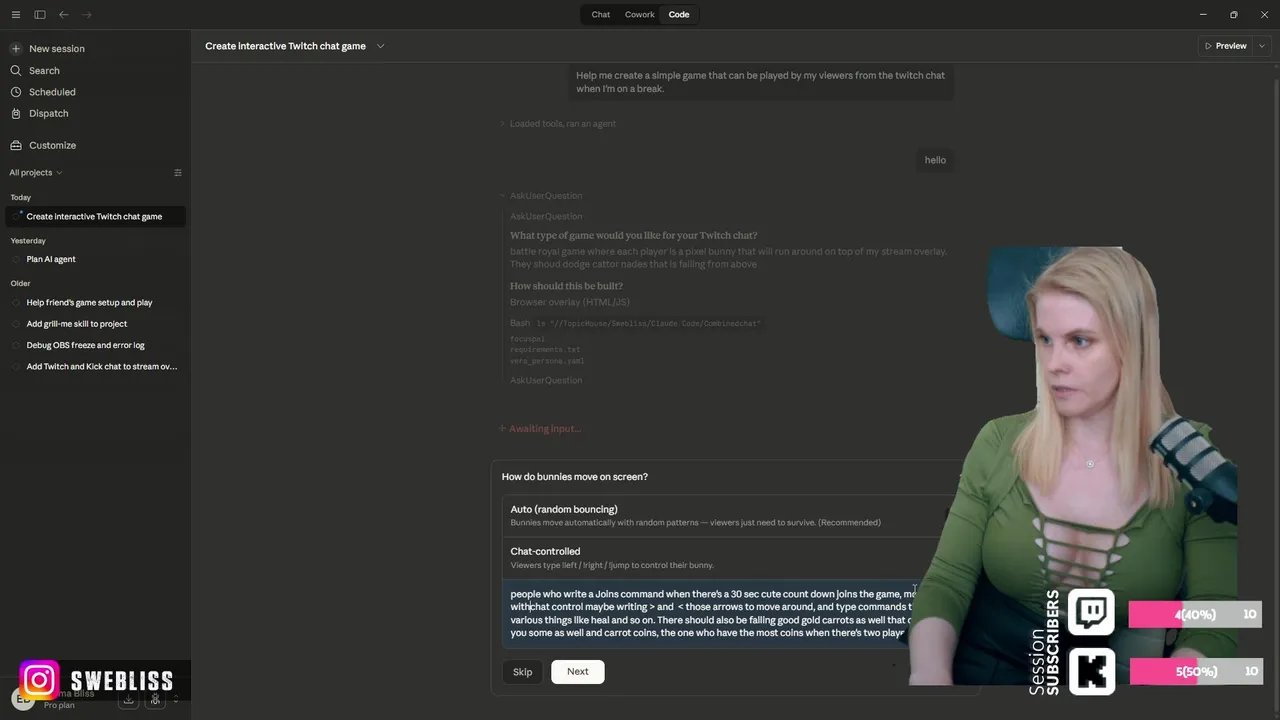Screen dimensions: 1280x720
Task: Click the Dispatch icon in sidebar
Action: click(x=16, y=114)
